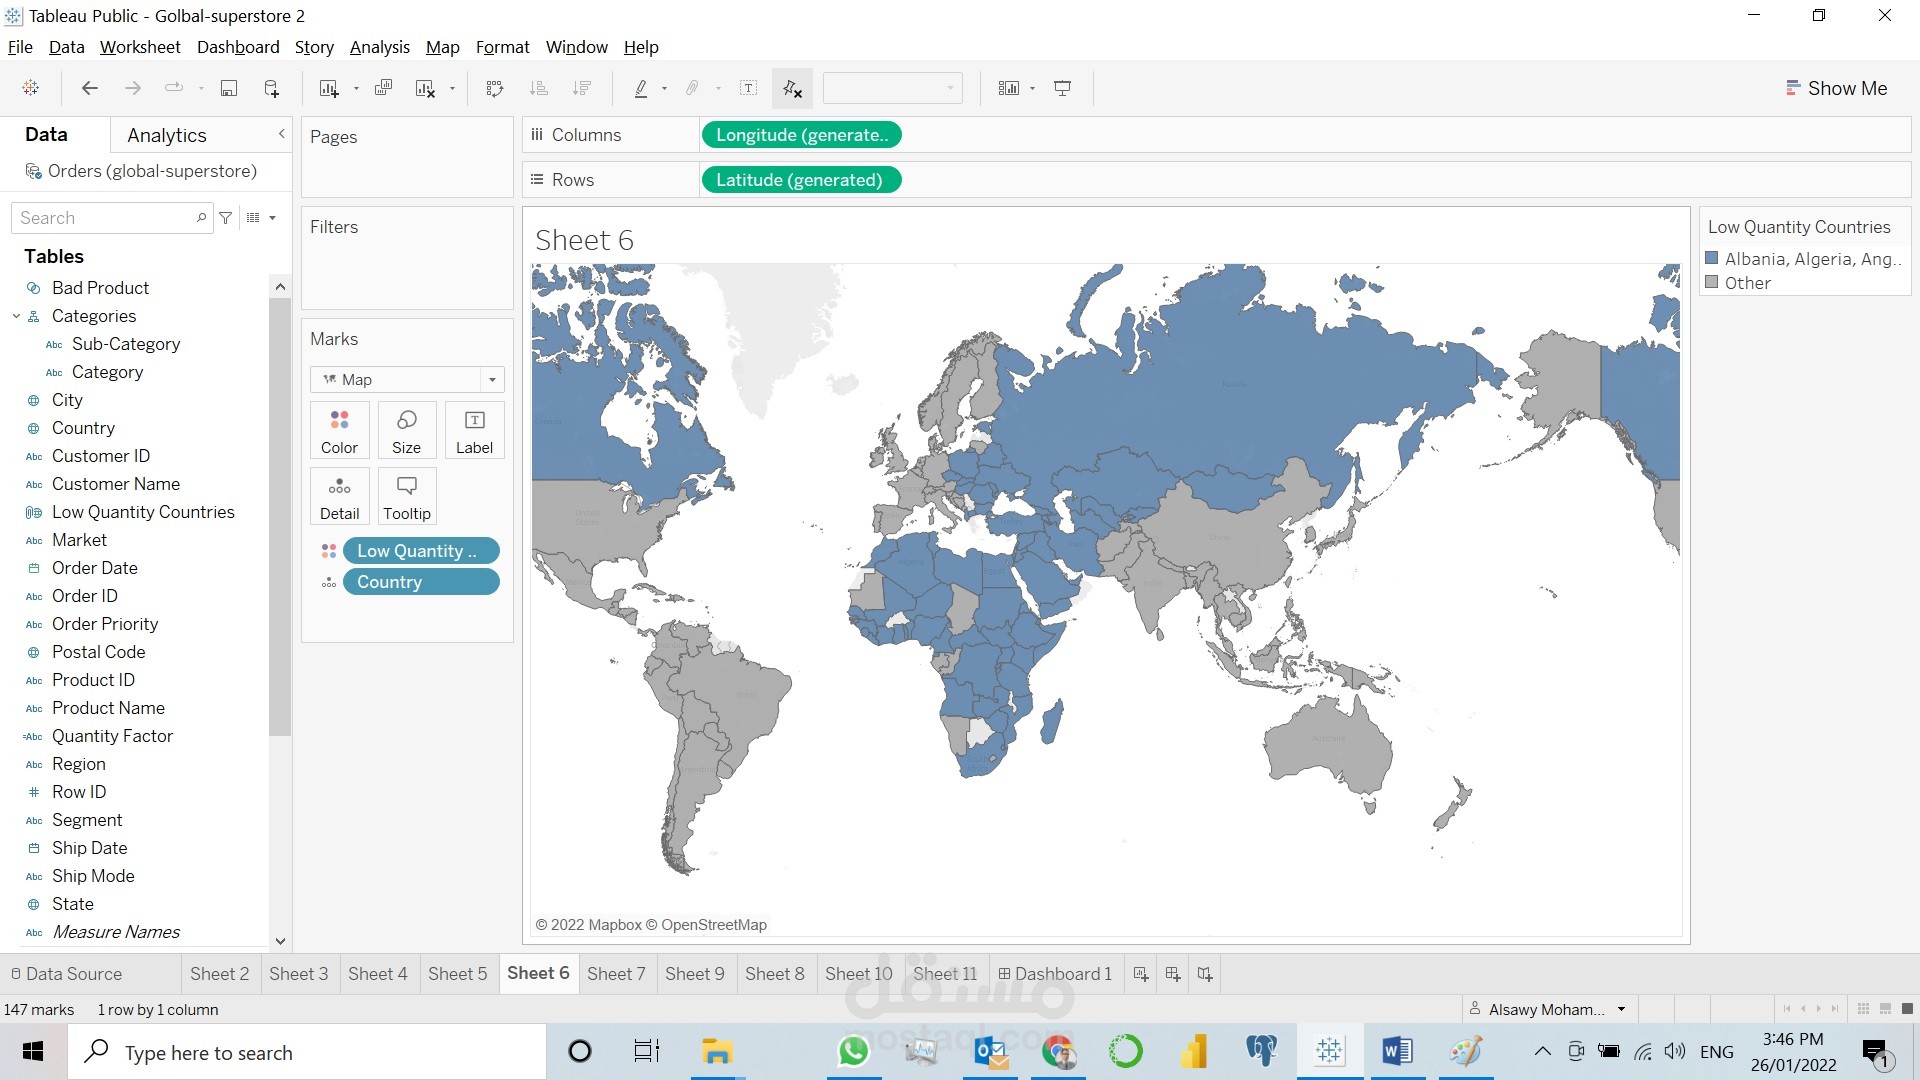Screen dimensions: 1920x1080
Task: Click Swap Rows and Columns icon
Action: tap(494, 88)
